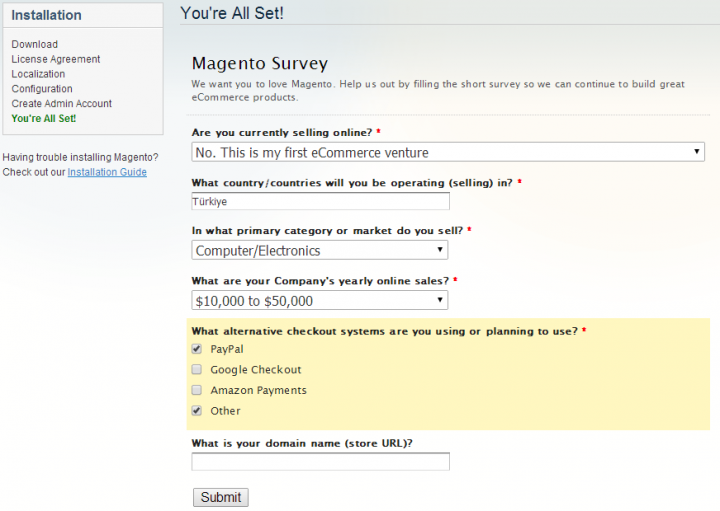This screenshot has height=511, width=720.
Task: Select the Create Admin Account step
Action: click(62, 104)
